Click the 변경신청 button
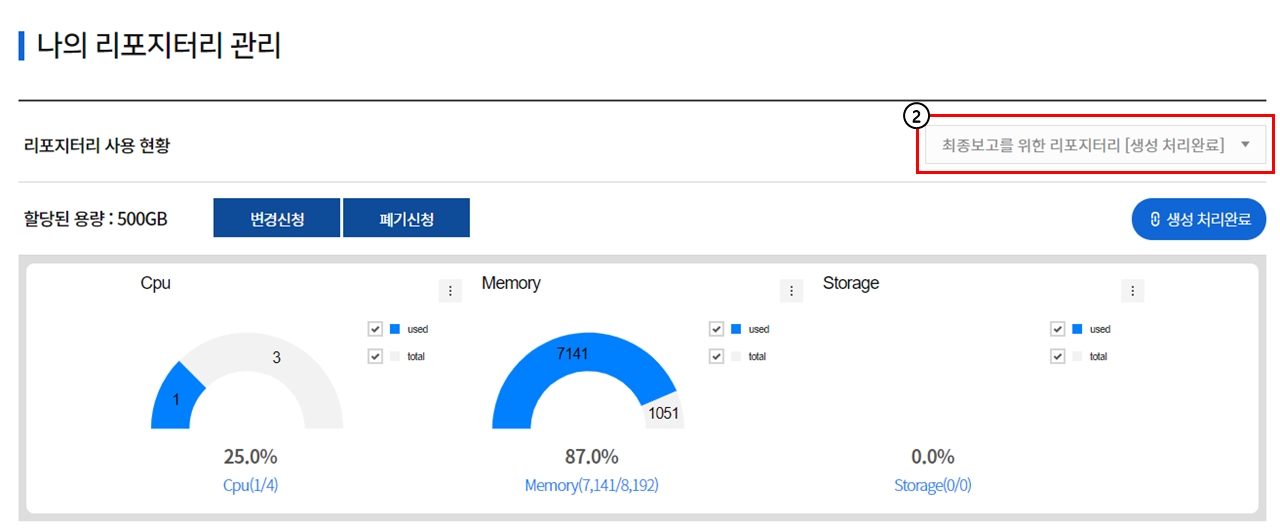 tap(277, 219)
